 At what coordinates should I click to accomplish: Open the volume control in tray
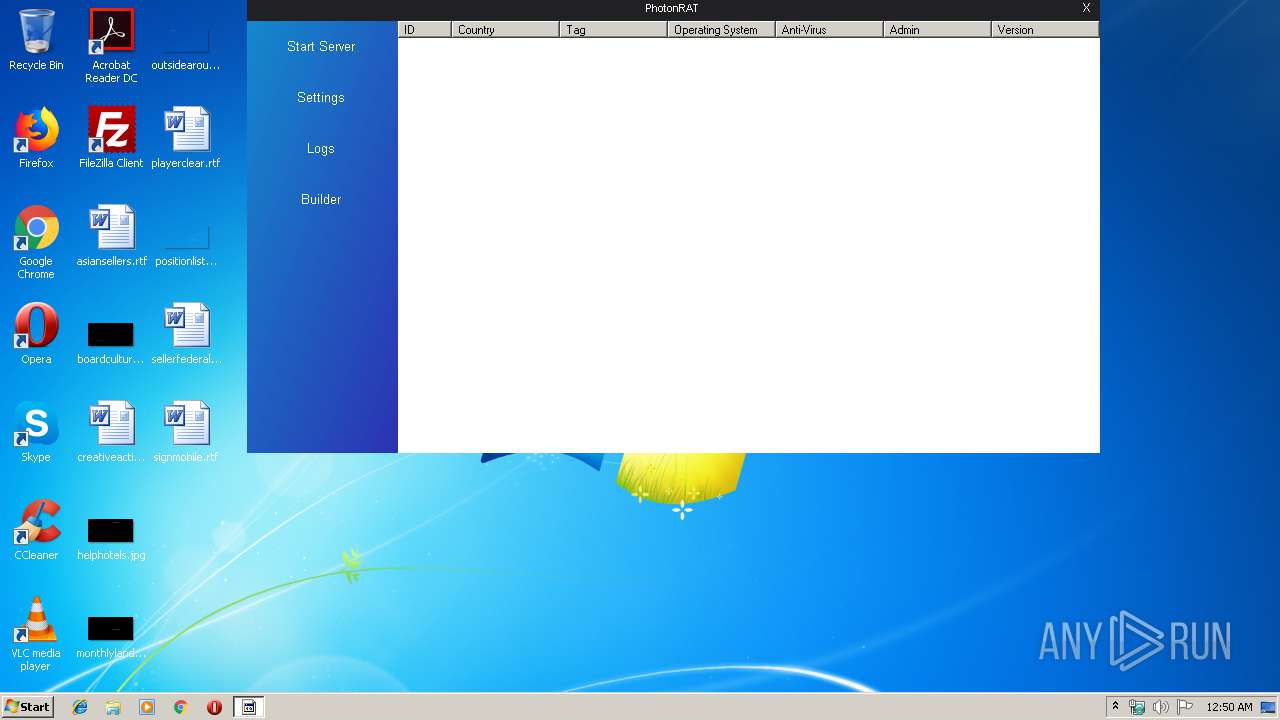coord(1161,707)
